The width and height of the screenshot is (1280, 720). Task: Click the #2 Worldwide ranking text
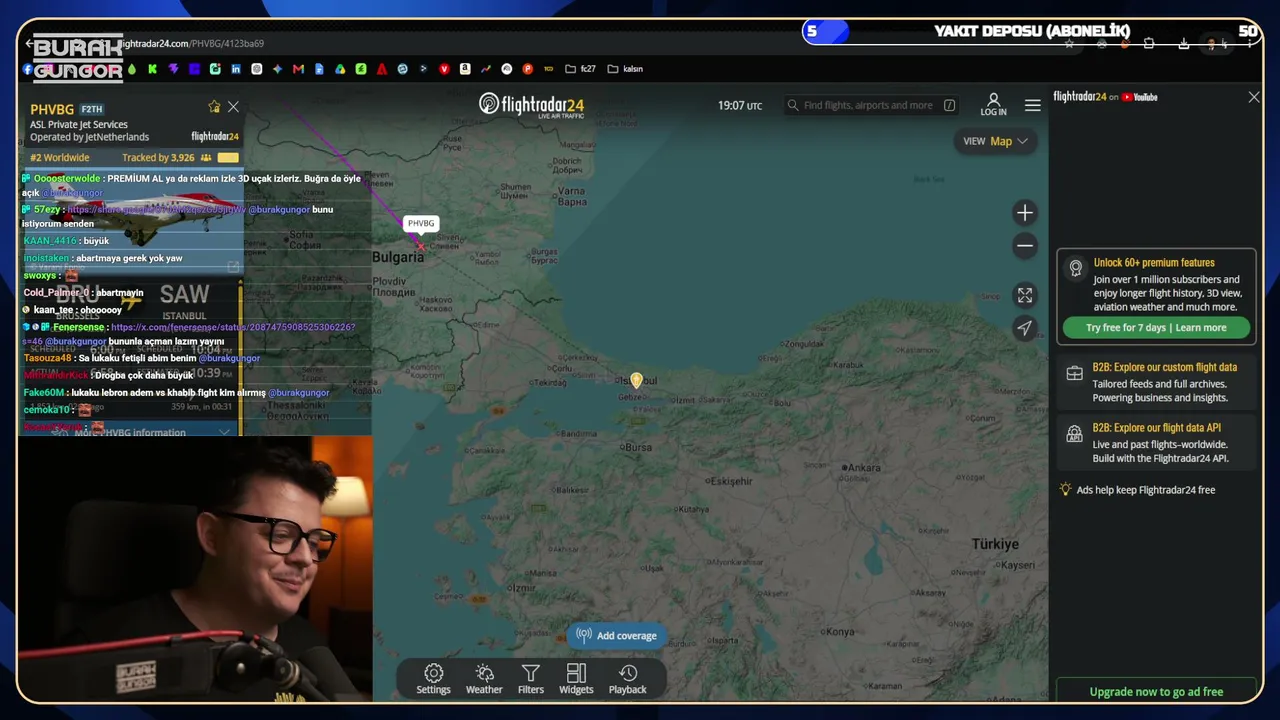[60, 157]
